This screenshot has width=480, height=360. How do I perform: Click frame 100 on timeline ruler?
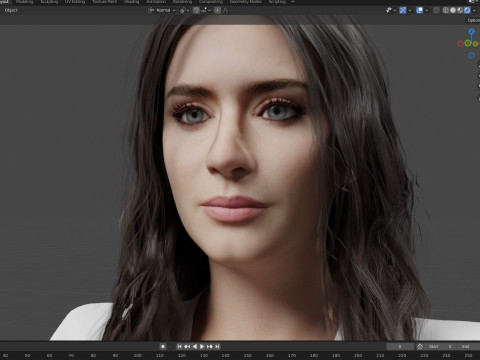[x=137, y=356]
